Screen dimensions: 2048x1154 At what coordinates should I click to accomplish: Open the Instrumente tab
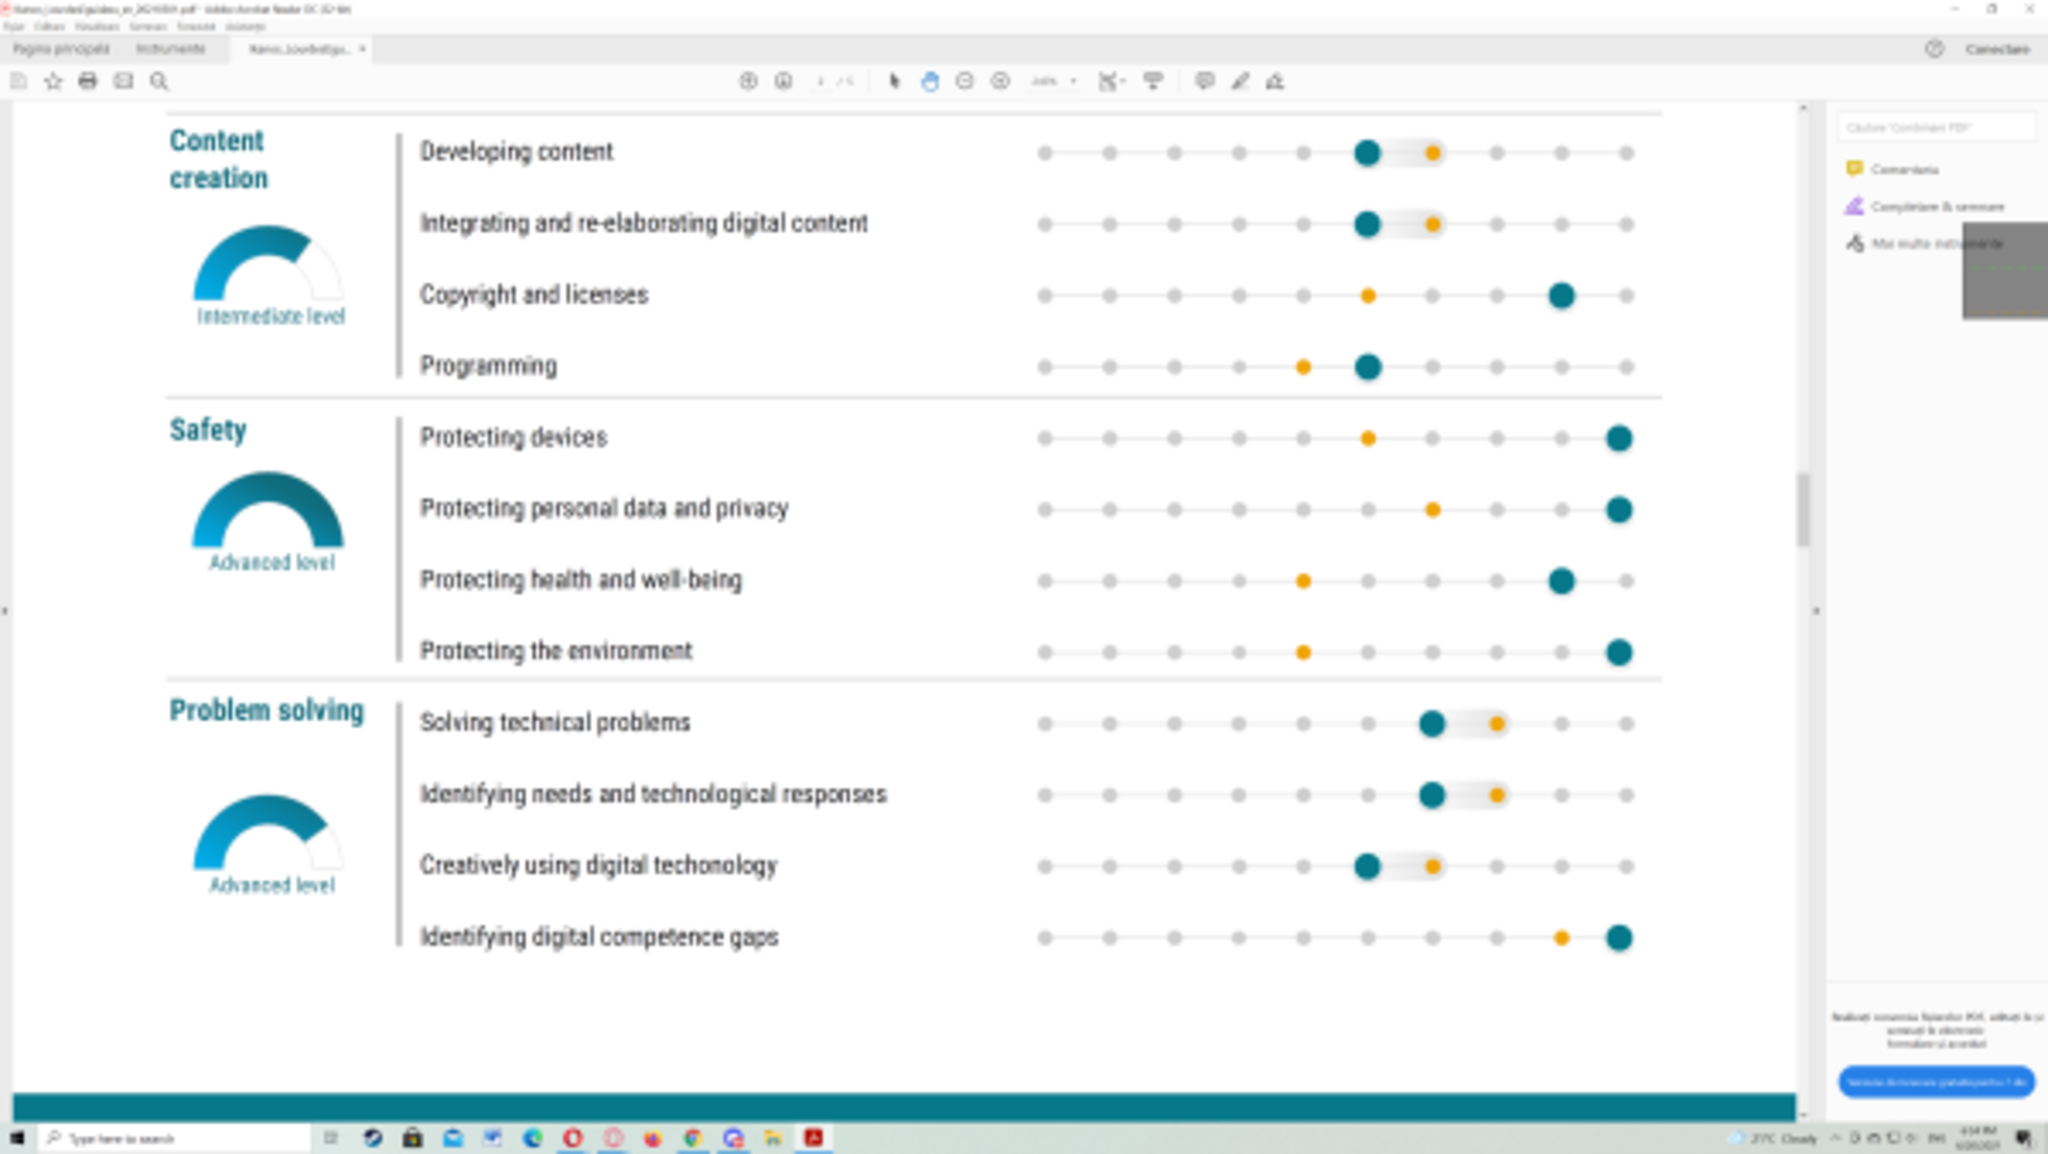(170, 49)
